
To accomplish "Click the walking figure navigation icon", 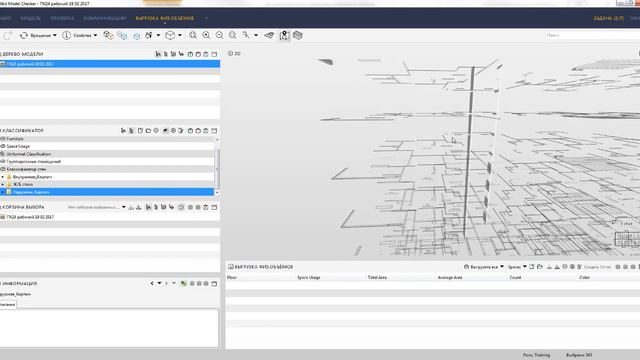I will pyautogui.click(x=246, y=36).
